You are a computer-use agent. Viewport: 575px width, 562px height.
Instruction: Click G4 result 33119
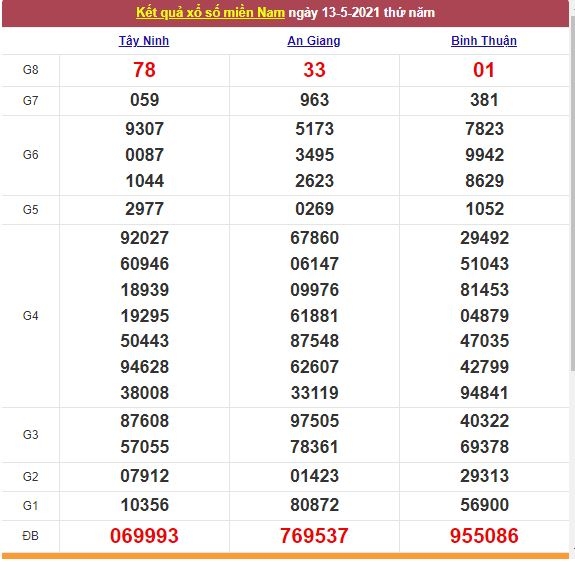coord(314,393)
